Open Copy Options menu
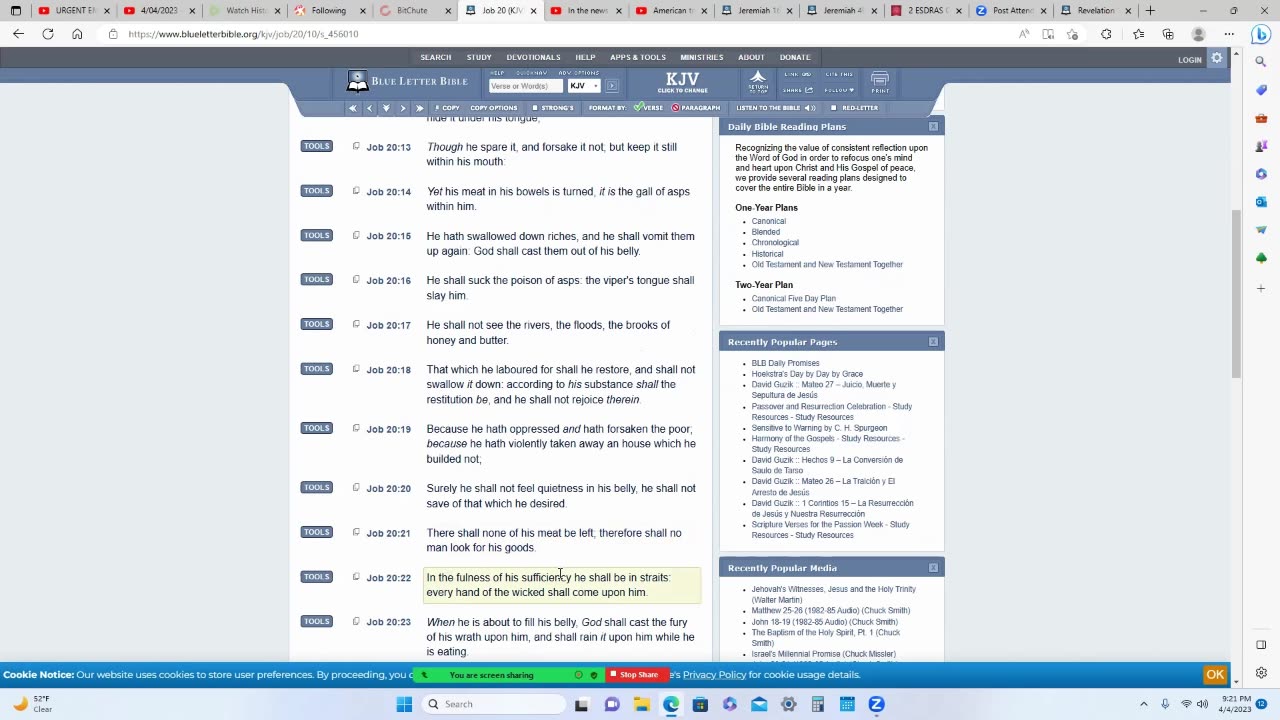This screenshot has width=1280, height=720. (x=493, y=108)
